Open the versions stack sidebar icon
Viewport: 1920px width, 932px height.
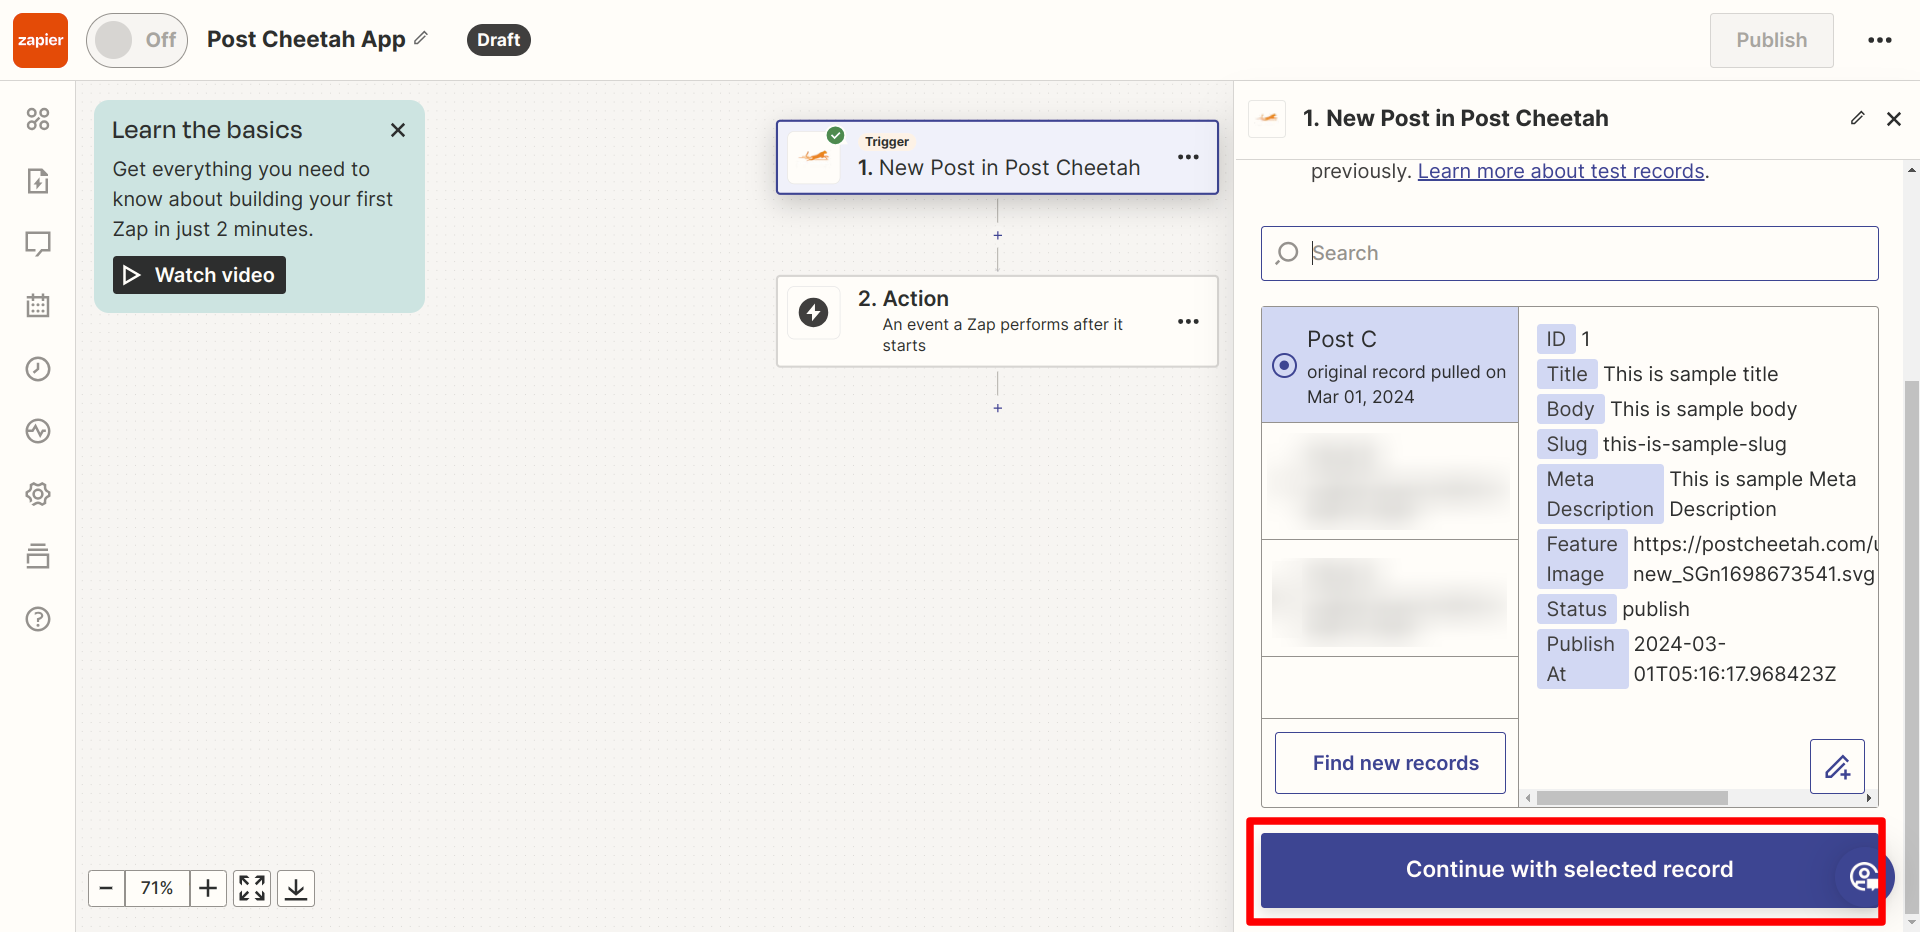pyautogui.click(x=38, y=556)
